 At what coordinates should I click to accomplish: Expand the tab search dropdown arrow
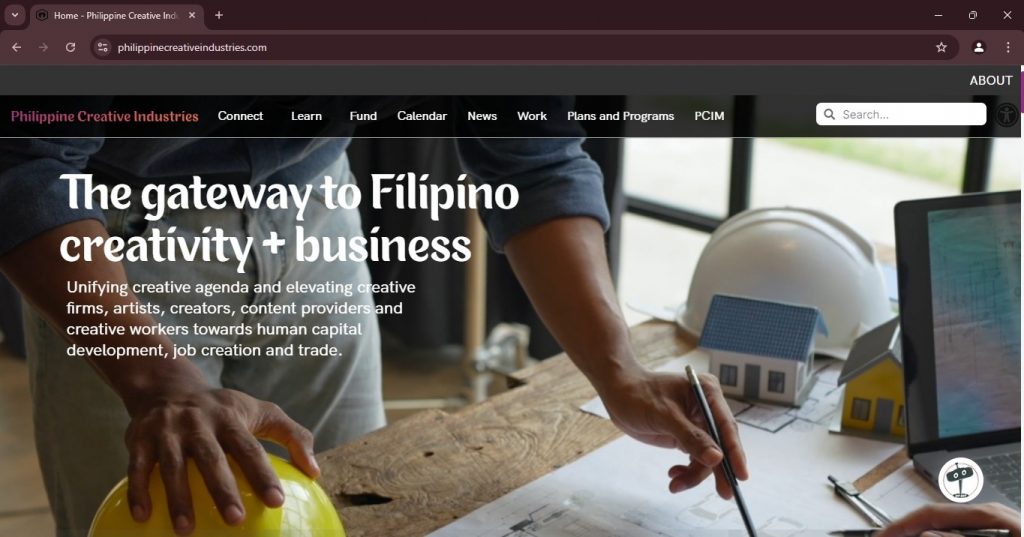click(14, 15)
